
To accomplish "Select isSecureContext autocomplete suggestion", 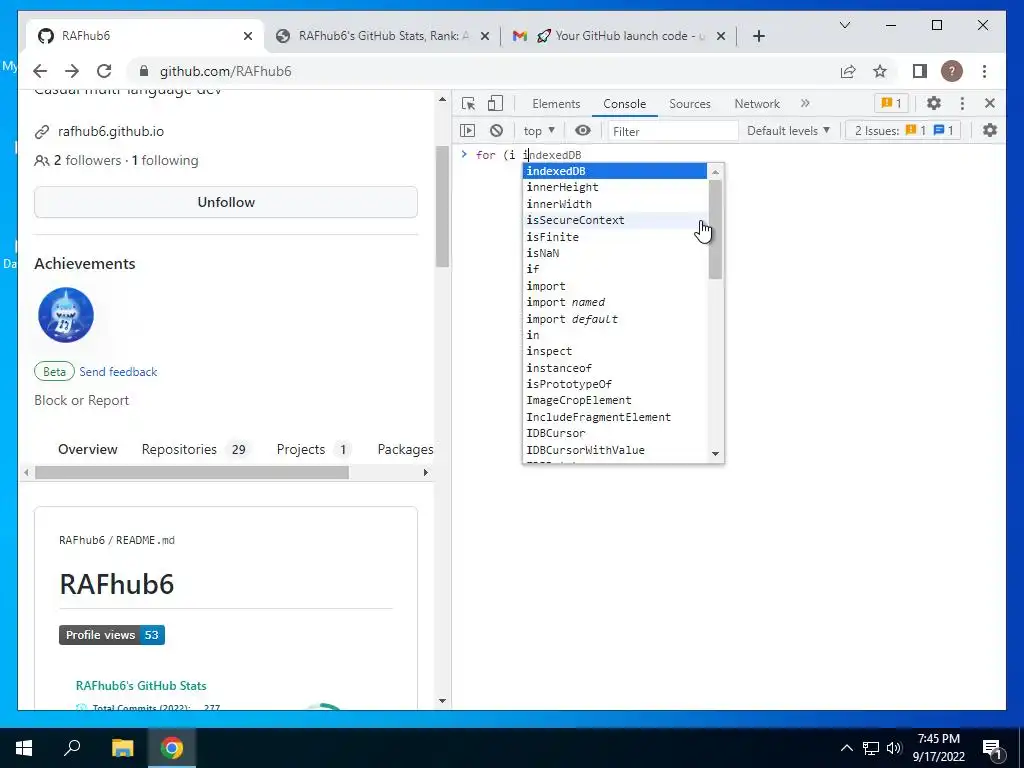I will (615, 220).
